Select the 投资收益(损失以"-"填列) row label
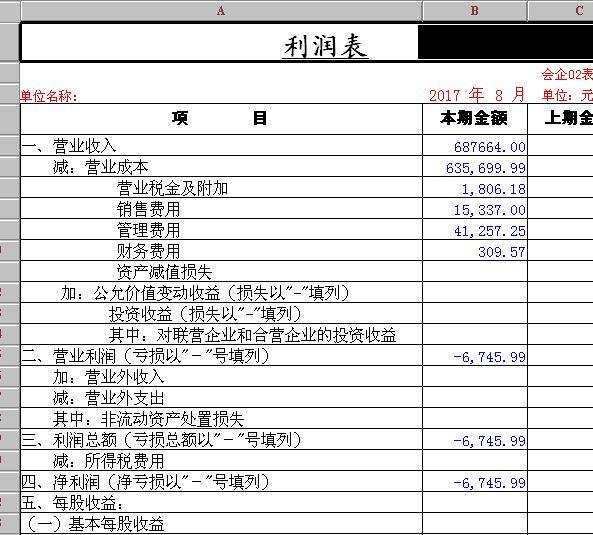 tap(205, 314)
